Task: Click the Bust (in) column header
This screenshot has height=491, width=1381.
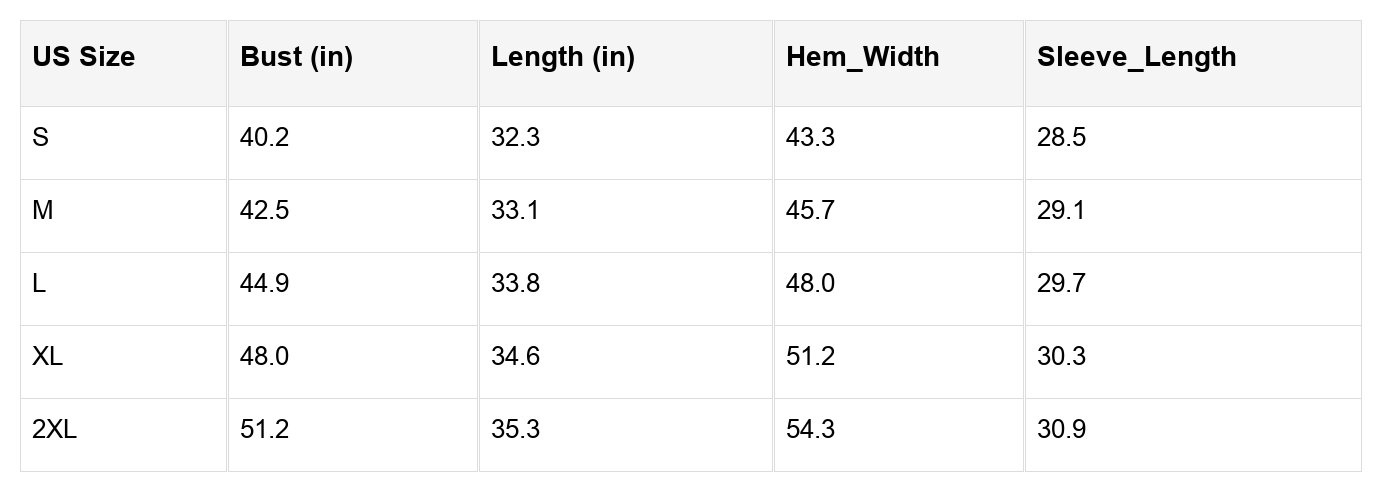Action: (296, 57)
